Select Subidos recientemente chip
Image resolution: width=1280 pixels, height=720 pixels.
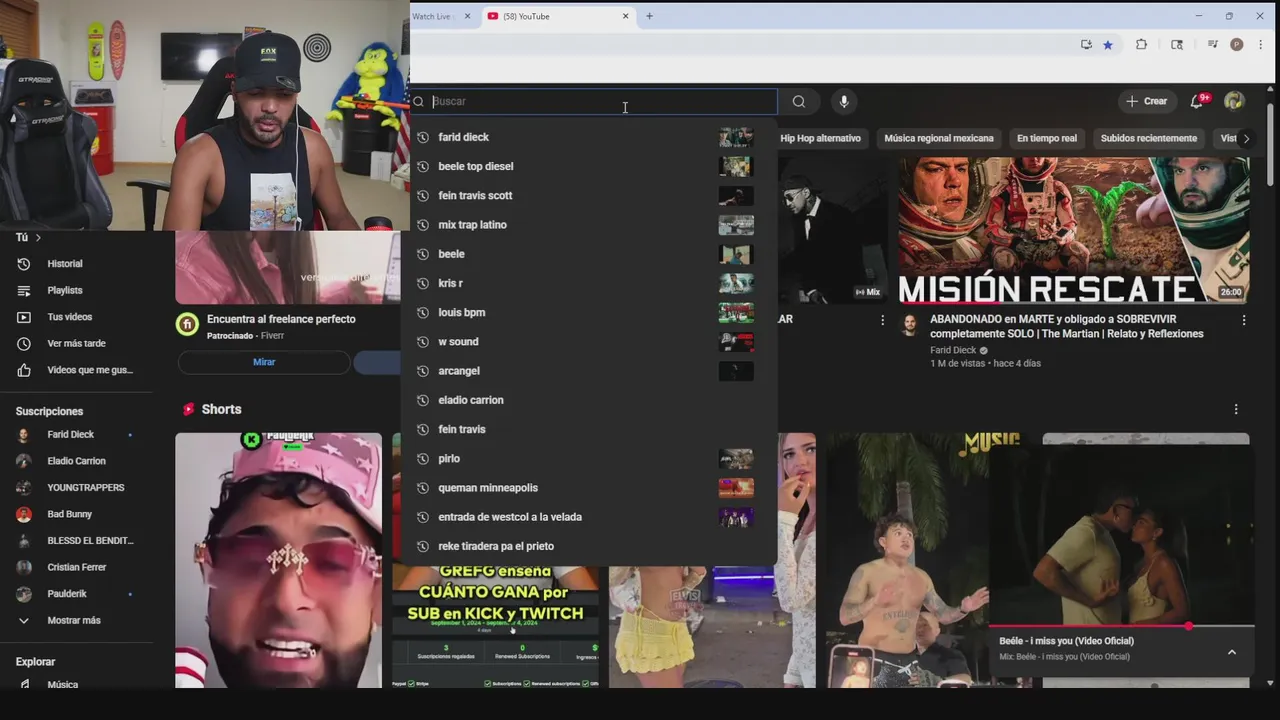(x=1148, y=138)
